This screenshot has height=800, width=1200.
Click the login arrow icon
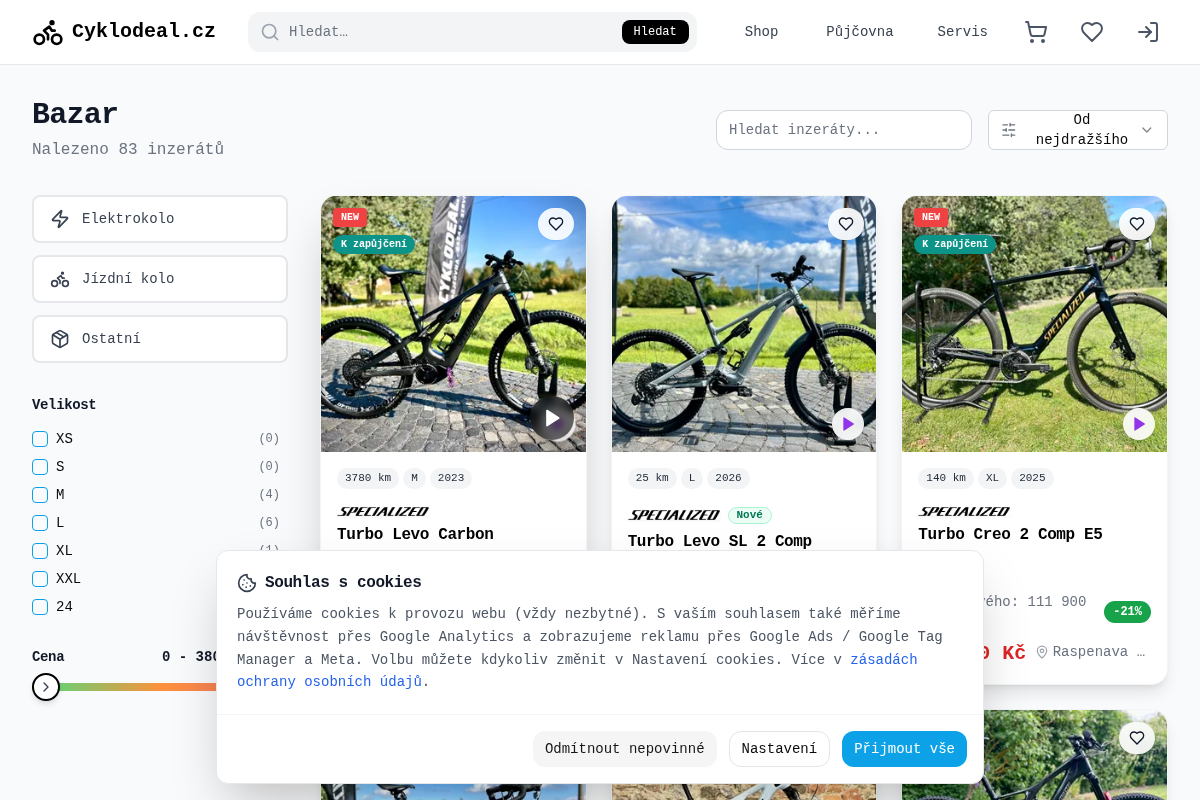pyautogui.click(x=1148, y=32)
